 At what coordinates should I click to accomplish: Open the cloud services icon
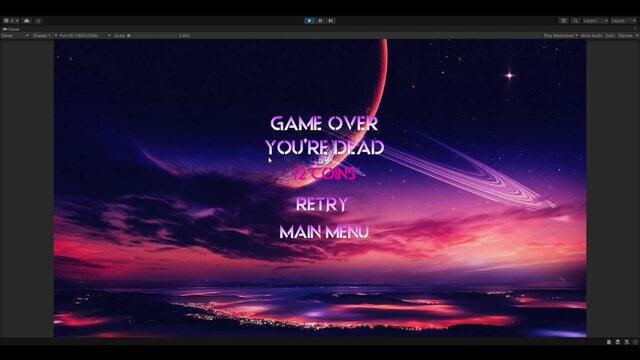pos(27,20)
